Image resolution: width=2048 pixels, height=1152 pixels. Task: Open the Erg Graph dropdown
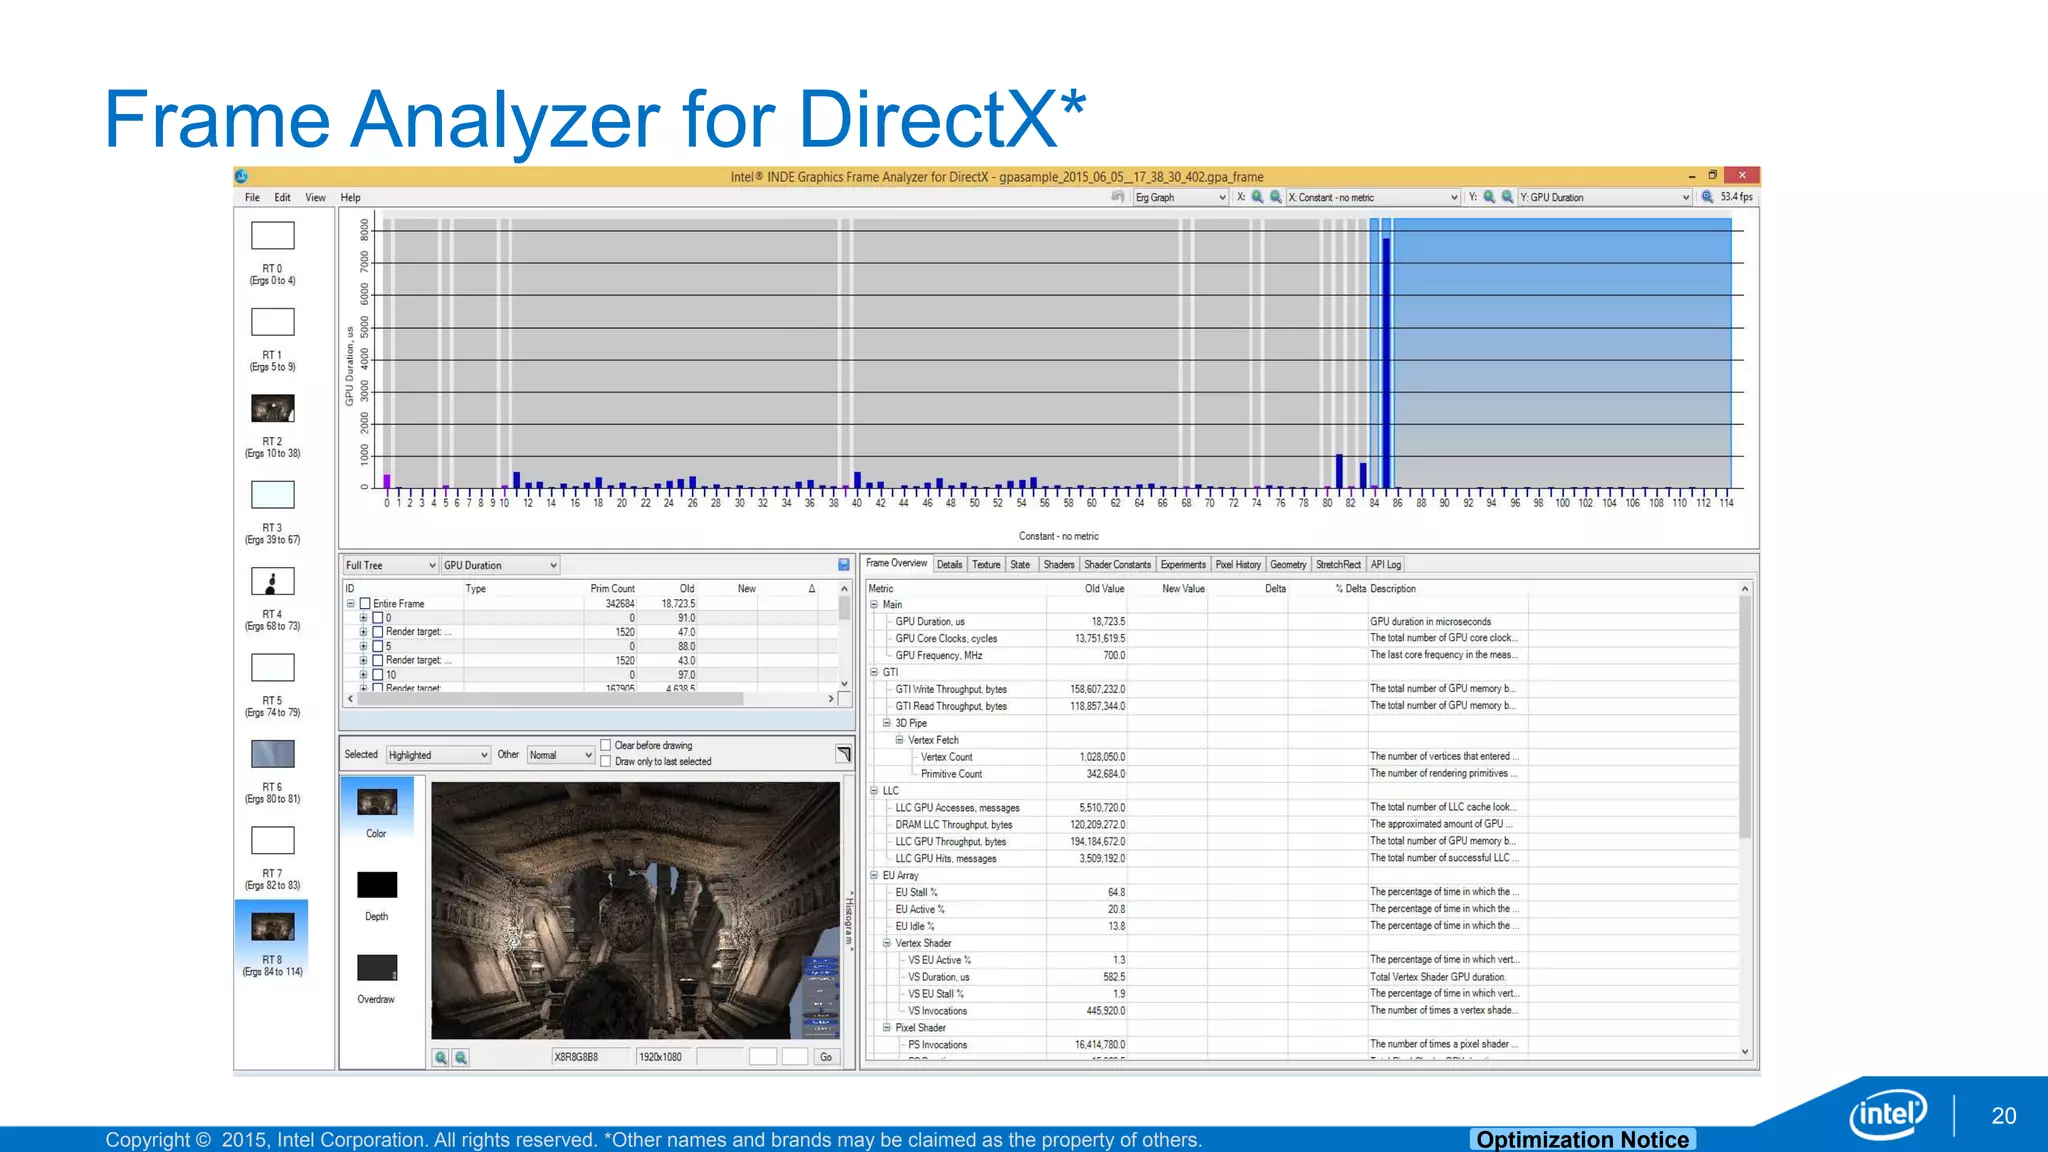point(1180,197)
